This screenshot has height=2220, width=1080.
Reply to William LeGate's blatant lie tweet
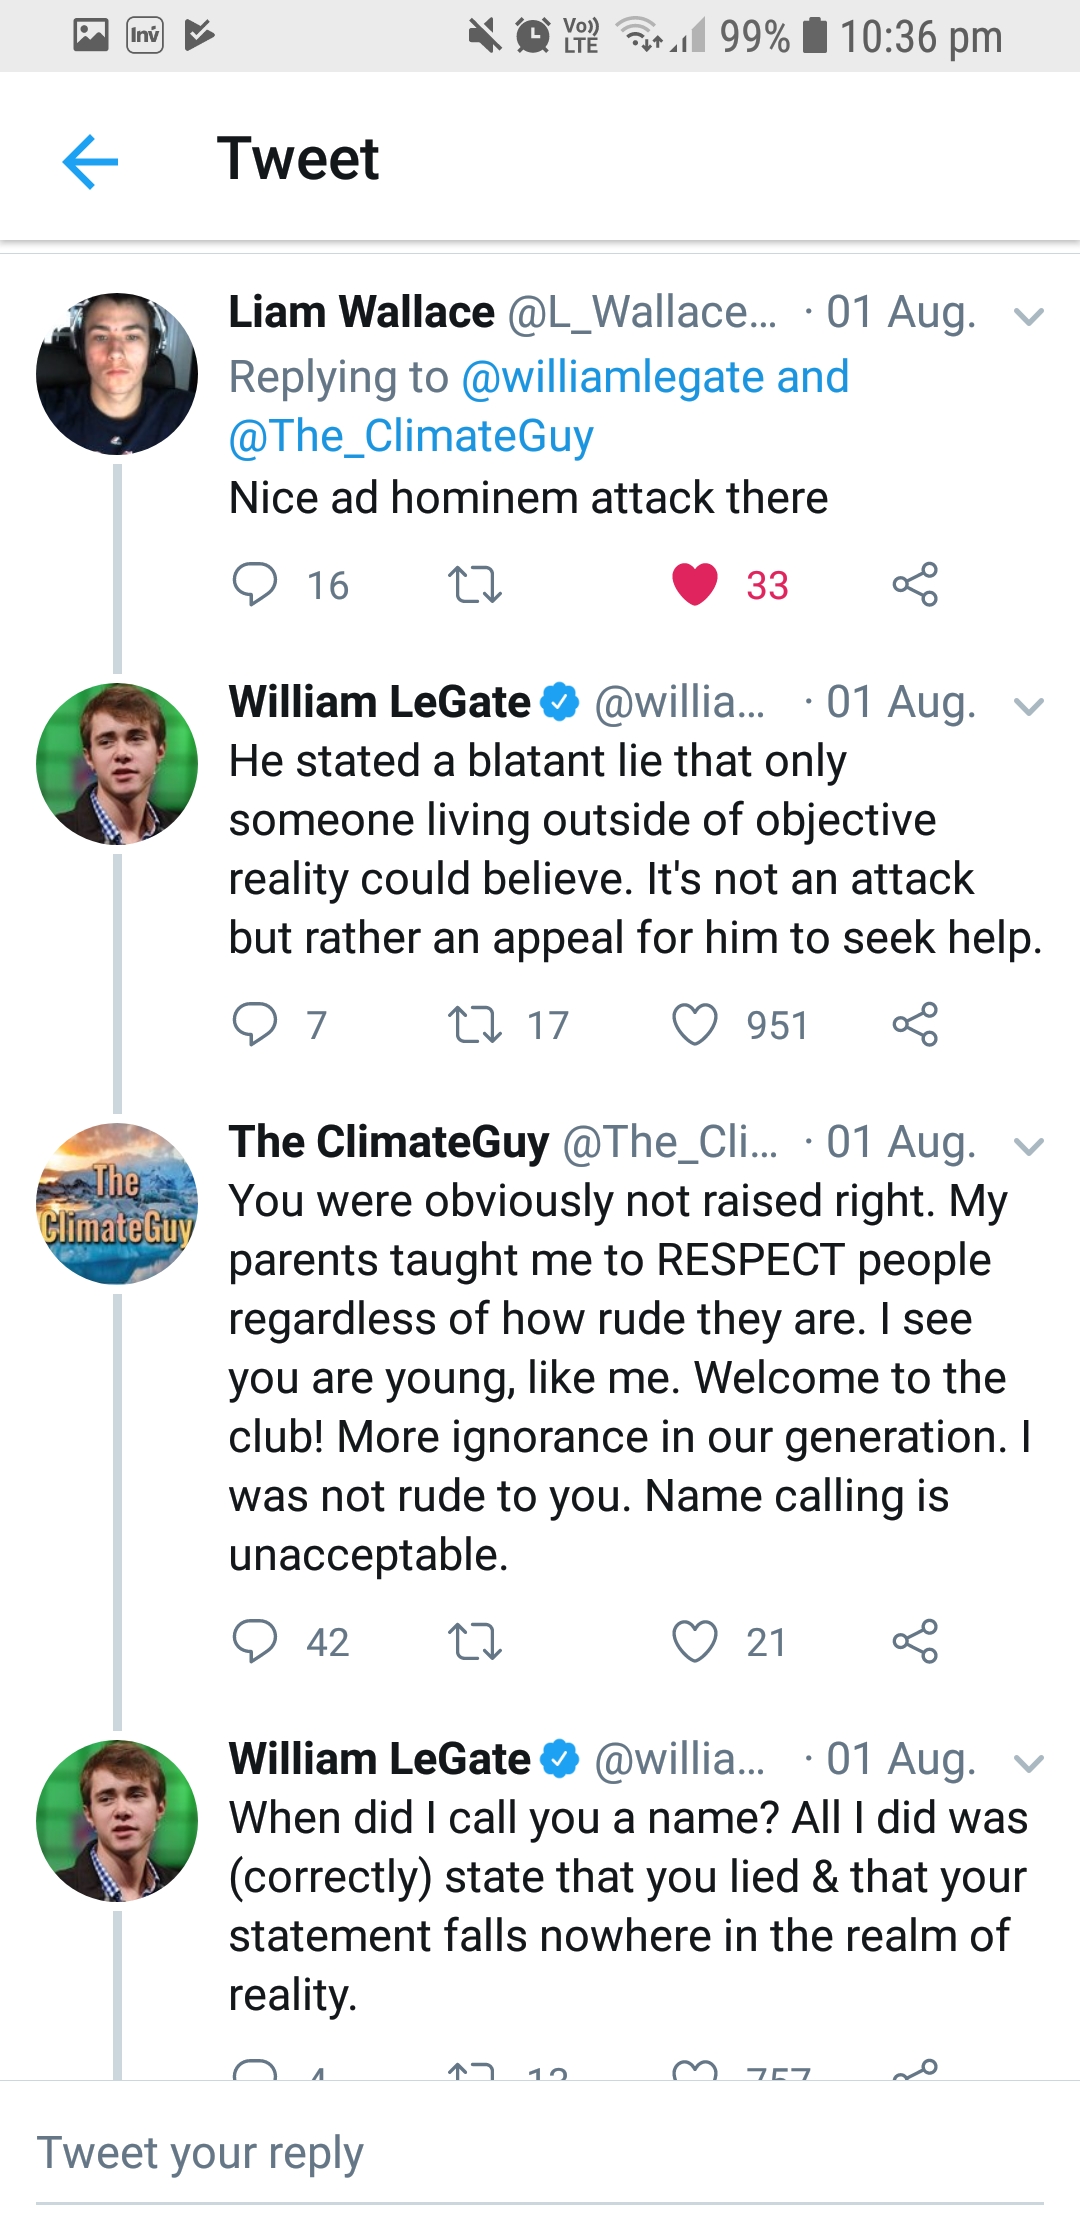[x=255, y=1024]
